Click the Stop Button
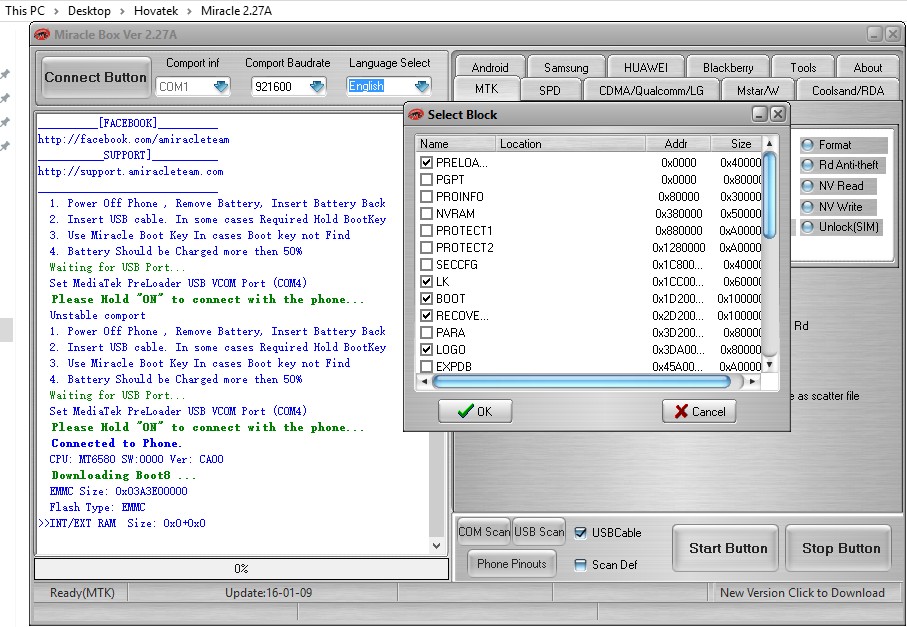The height and width of the screenshot is (627, 907). (x=841, y=548)
